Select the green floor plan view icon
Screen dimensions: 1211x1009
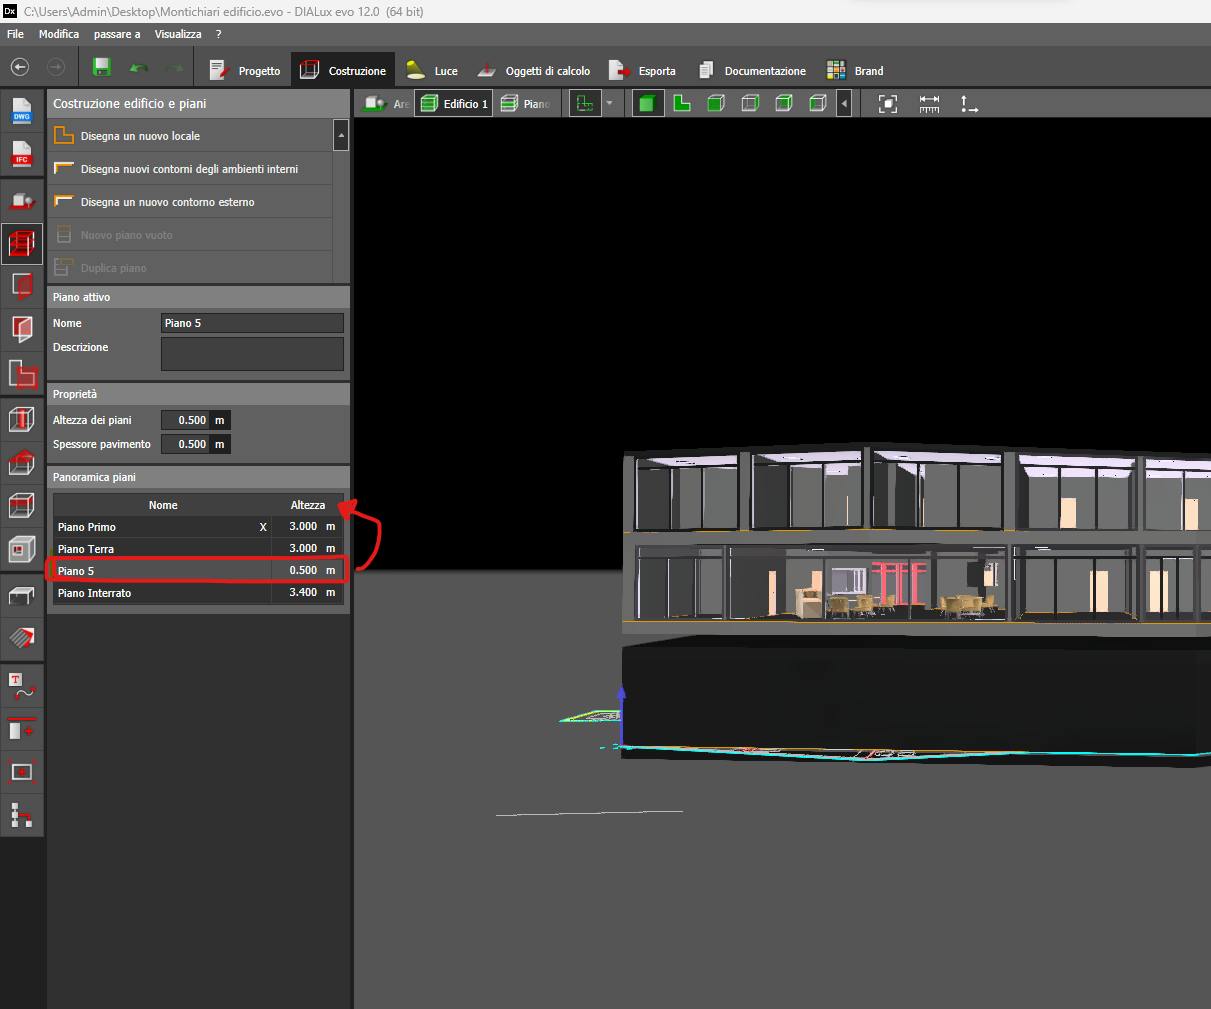click(682, 103)
